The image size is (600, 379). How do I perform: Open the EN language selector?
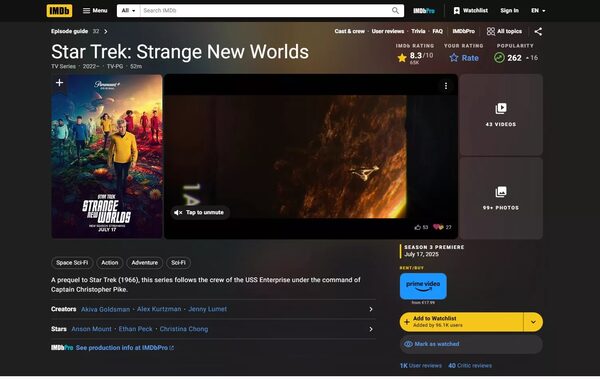point(538,11)
